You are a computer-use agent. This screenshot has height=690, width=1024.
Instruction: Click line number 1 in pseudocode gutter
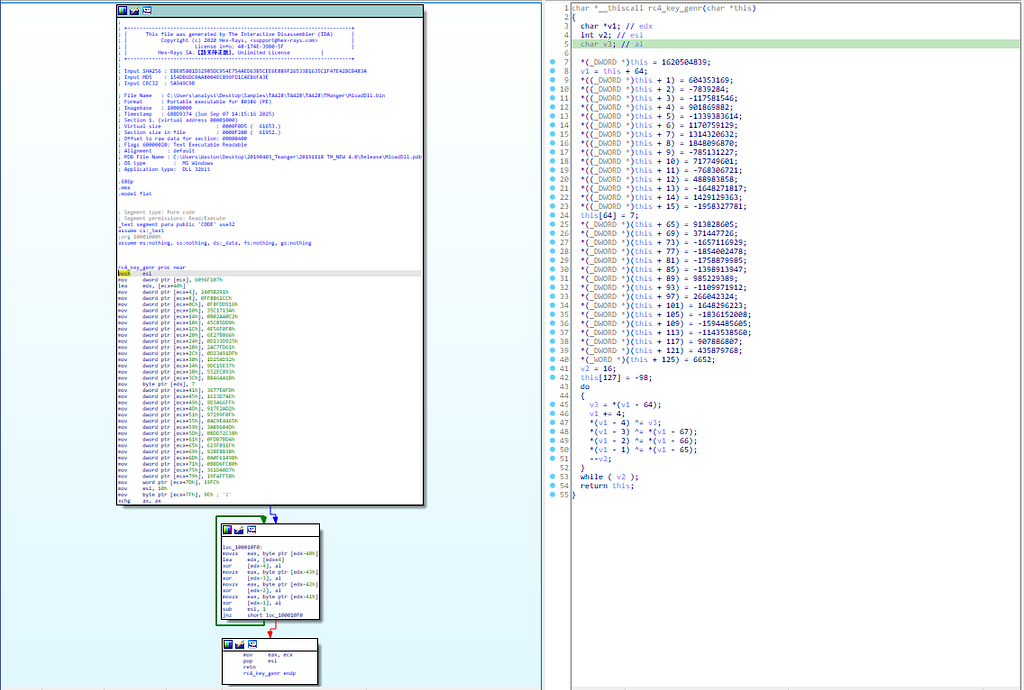click(x=566, y=8)
